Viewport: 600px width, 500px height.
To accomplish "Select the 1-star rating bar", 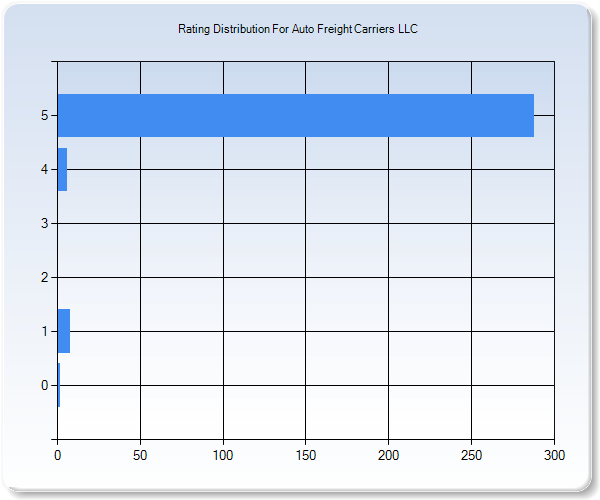I will pos(64,331).
